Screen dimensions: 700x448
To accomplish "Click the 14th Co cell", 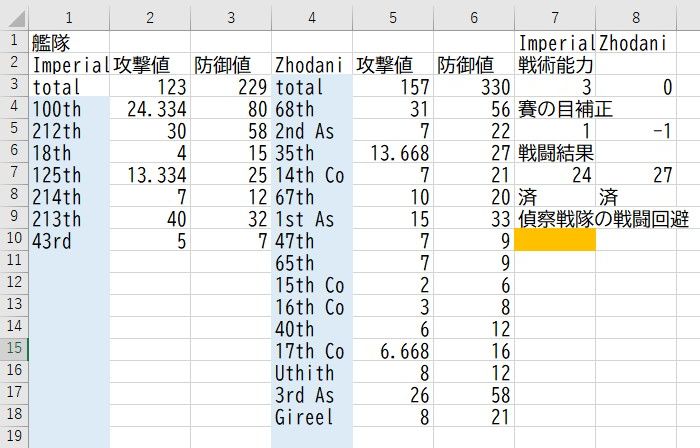I will coord(312,174).
